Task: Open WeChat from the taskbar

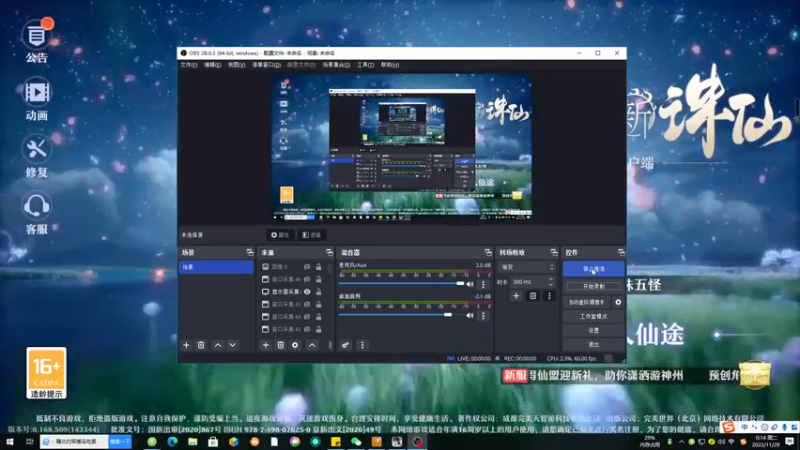Action: point(356,442)
